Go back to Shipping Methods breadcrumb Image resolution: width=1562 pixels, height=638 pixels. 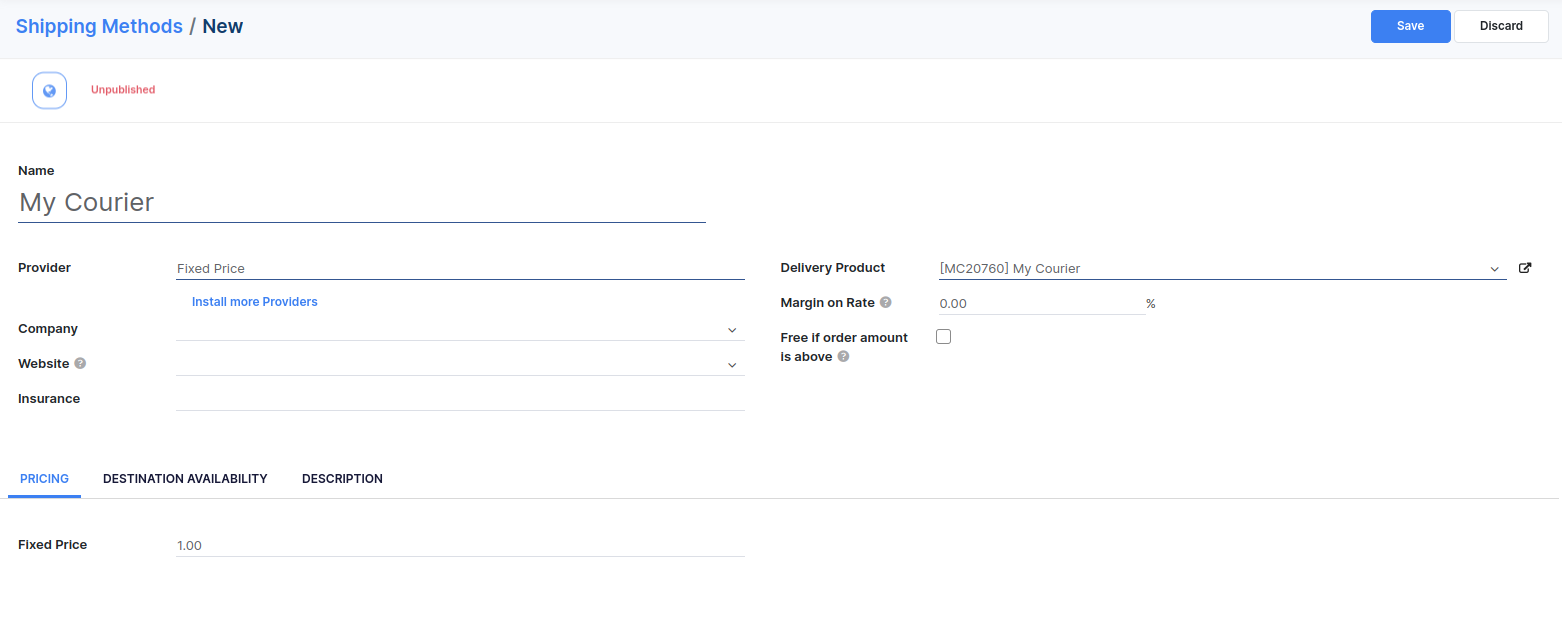pos(99,26)
